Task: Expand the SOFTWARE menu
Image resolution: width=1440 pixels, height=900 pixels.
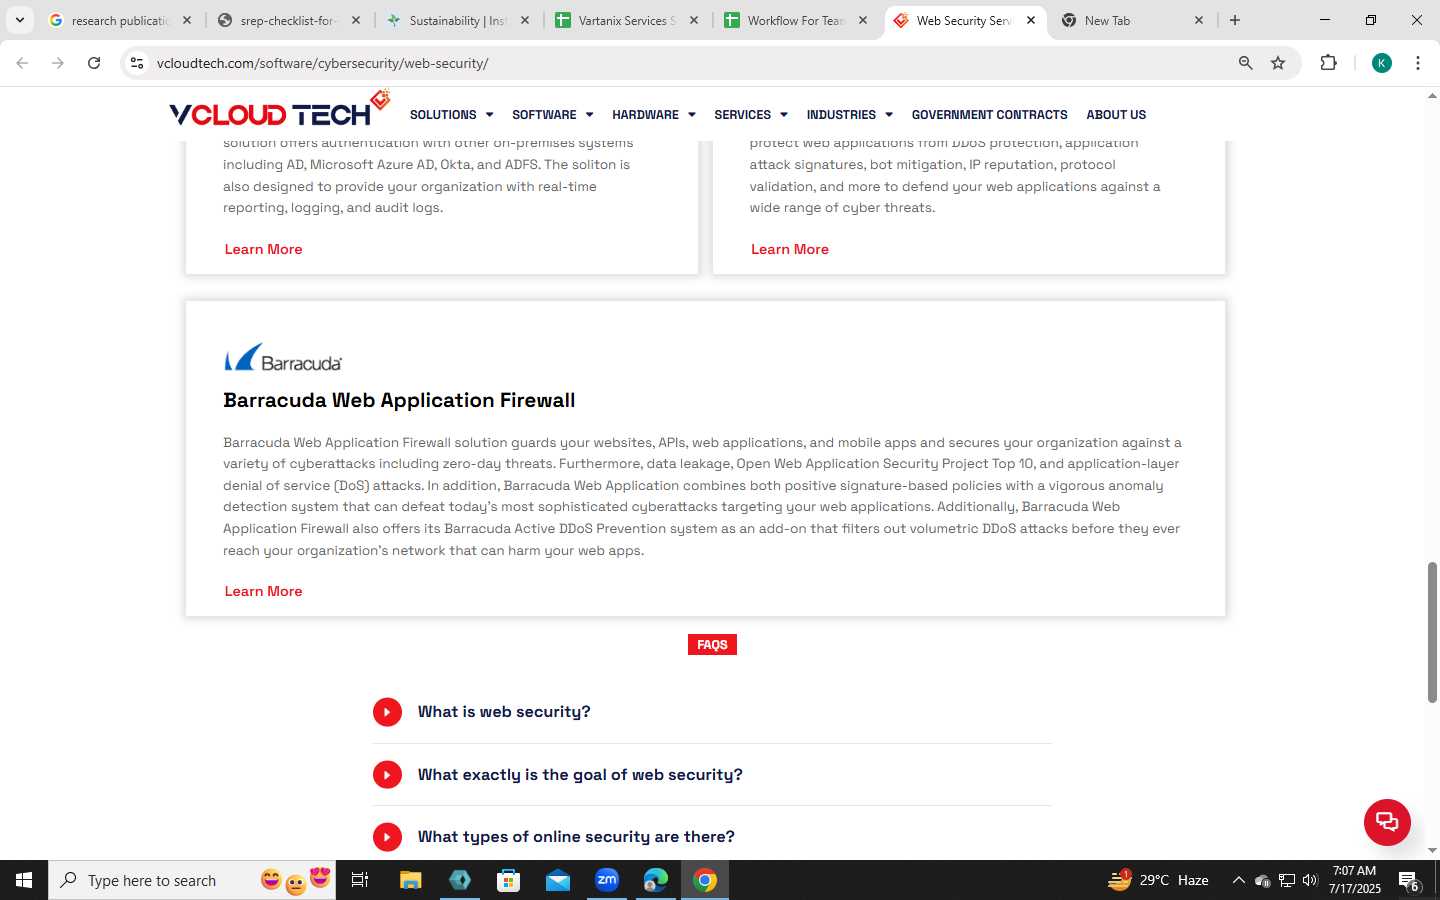Action: coord(552,115)
